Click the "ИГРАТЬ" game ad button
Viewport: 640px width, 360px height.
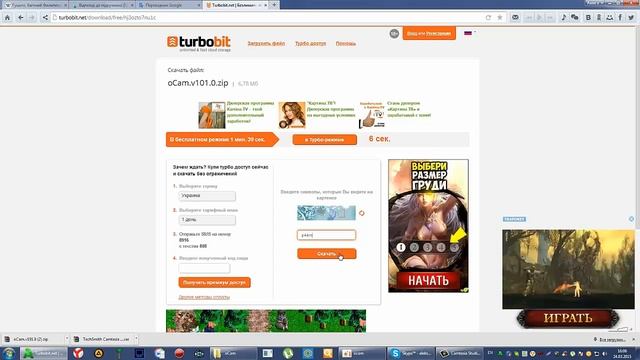pyautogui.click(x=568, y=318)
